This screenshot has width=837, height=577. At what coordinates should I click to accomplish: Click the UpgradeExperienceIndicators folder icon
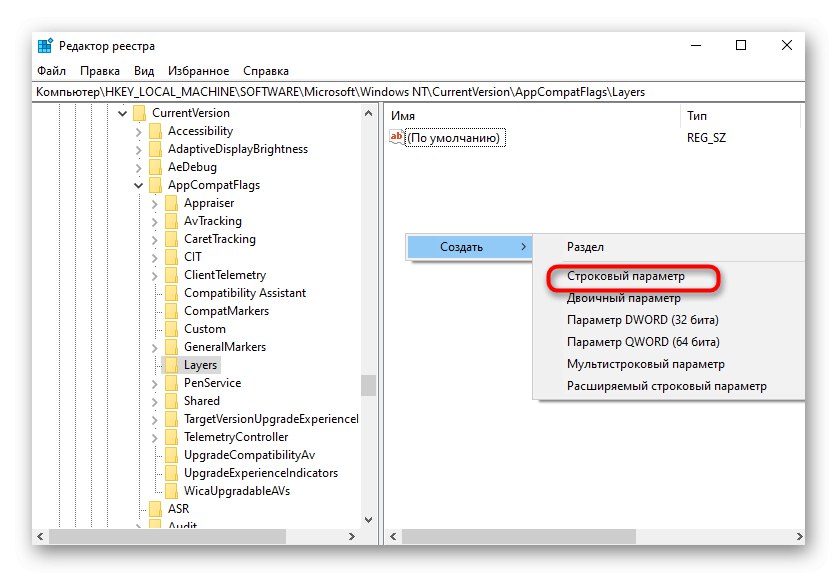click(x=171, y=473)
